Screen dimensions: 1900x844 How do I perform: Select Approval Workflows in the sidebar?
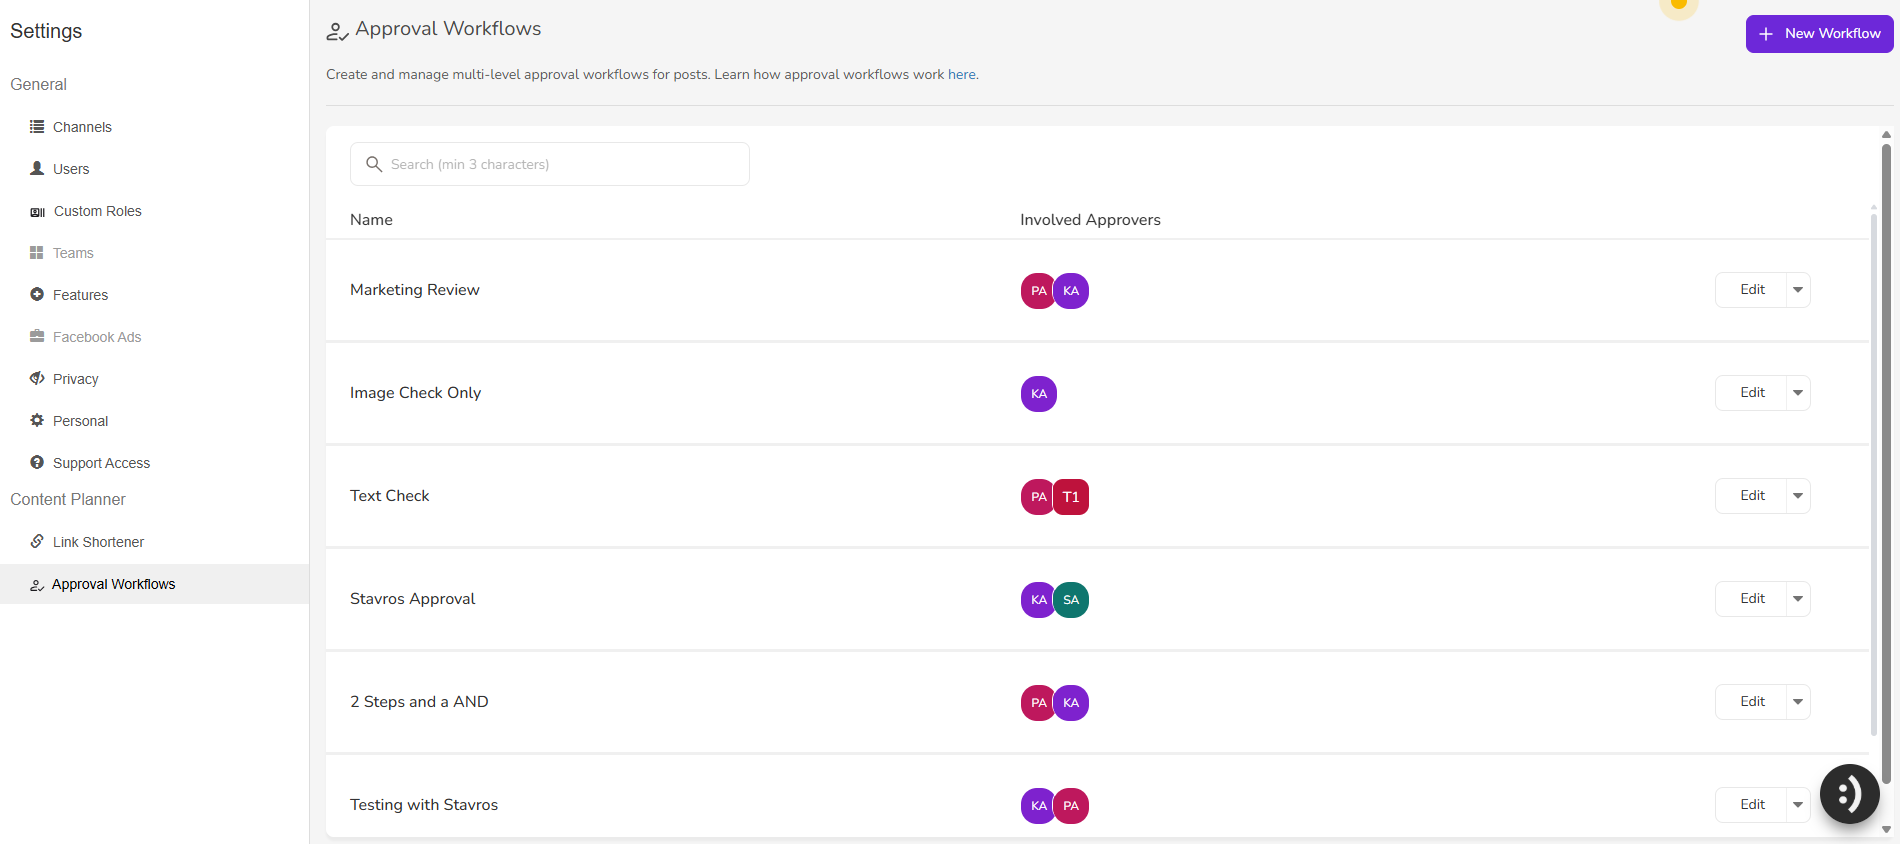[113, 584]
